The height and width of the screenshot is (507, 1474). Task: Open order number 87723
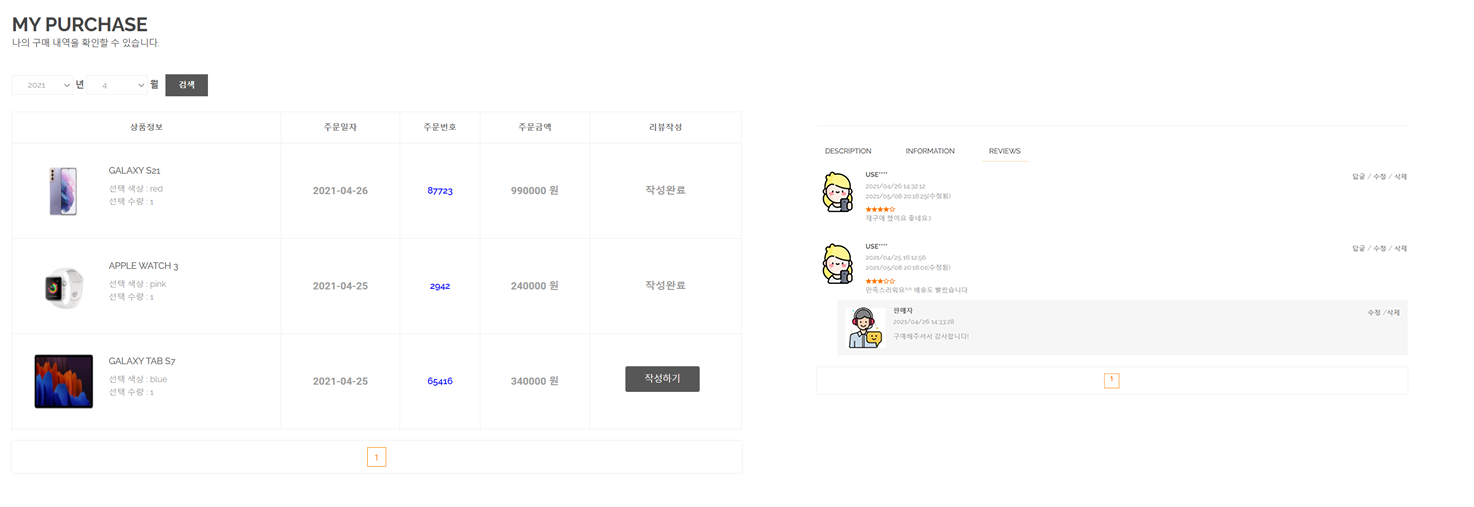tap(440, 190)
